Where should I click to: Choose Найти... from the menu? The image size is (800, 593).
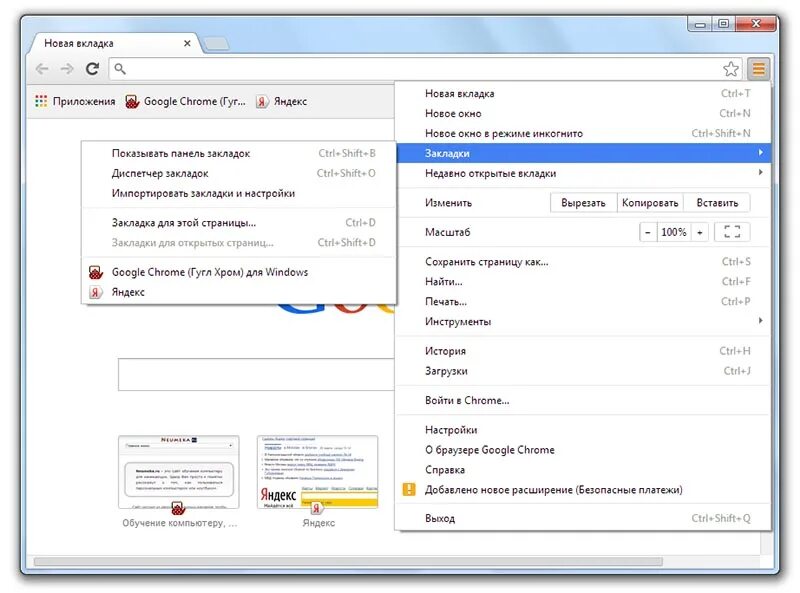[583, 282]
